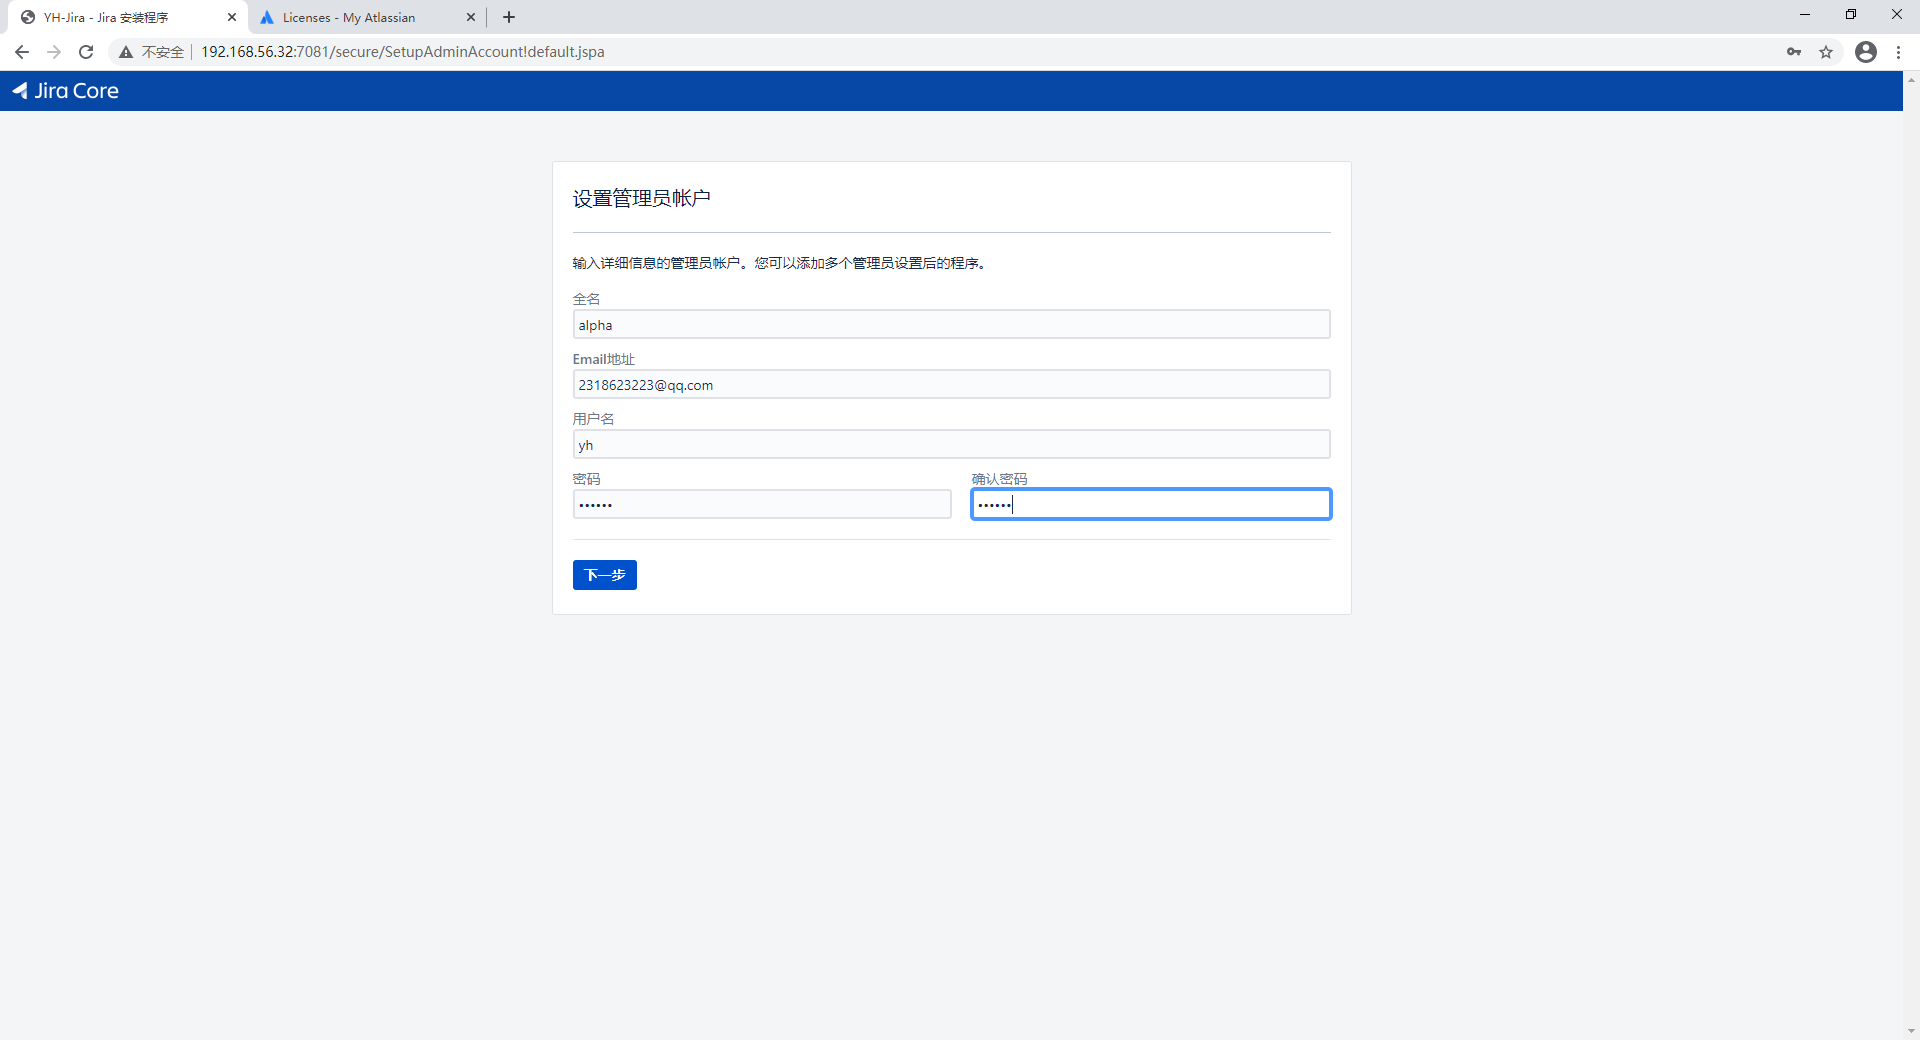Click the confirm password field

coord(1151,504)
